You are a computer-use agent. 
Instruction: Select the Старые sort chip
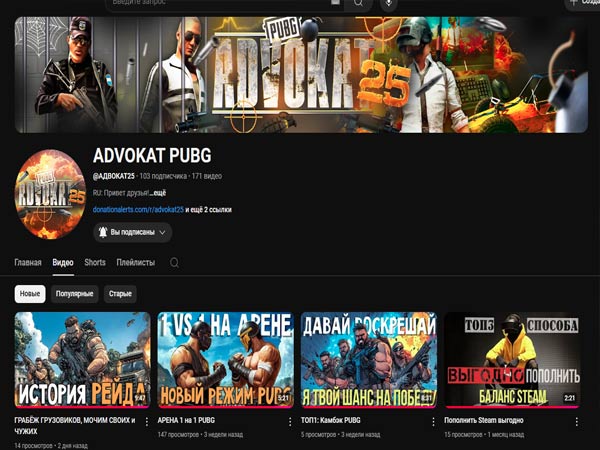click(120, 294)
